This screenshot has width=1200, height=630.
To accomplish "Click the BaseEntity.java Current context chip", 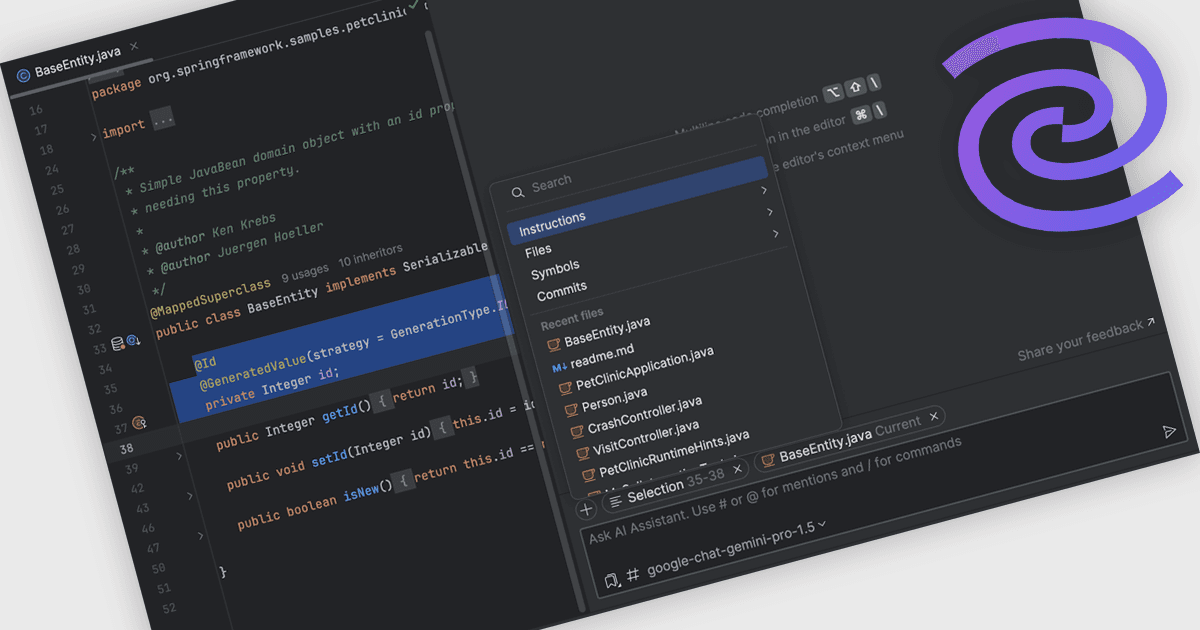I will click(x=850, y=438).
